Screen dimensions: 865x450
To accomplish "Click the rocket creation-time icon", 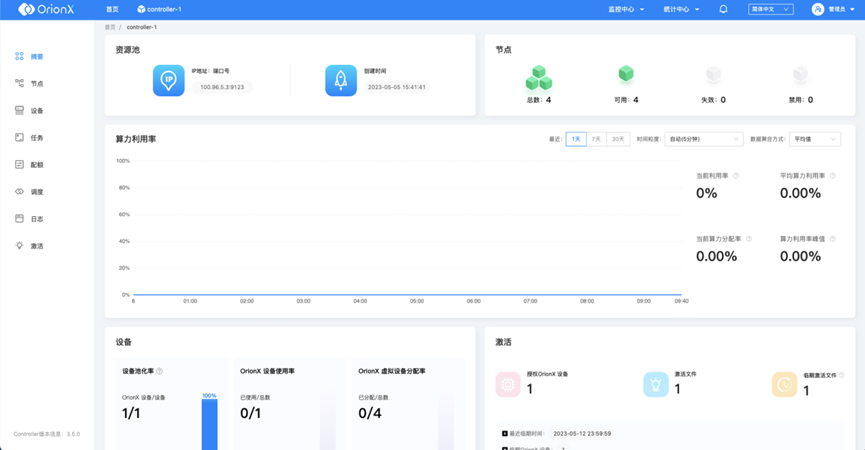I will [x=341, y=81].
